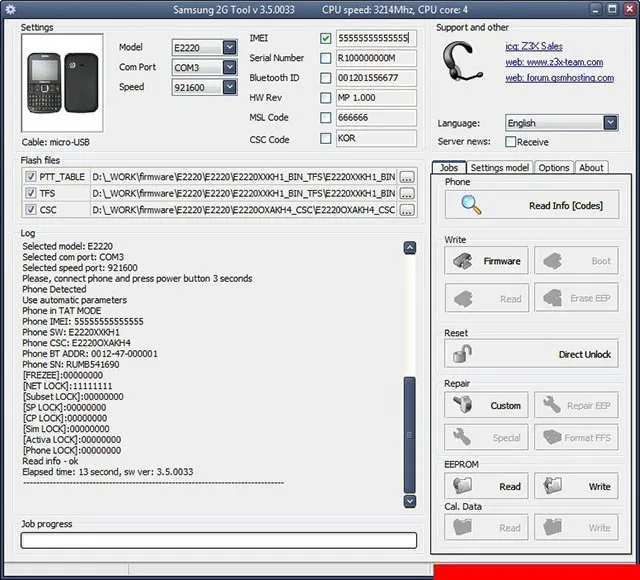Toggle the MSL Code checkbox
Viewport: 640px width, 580px height.
(326, 118)
